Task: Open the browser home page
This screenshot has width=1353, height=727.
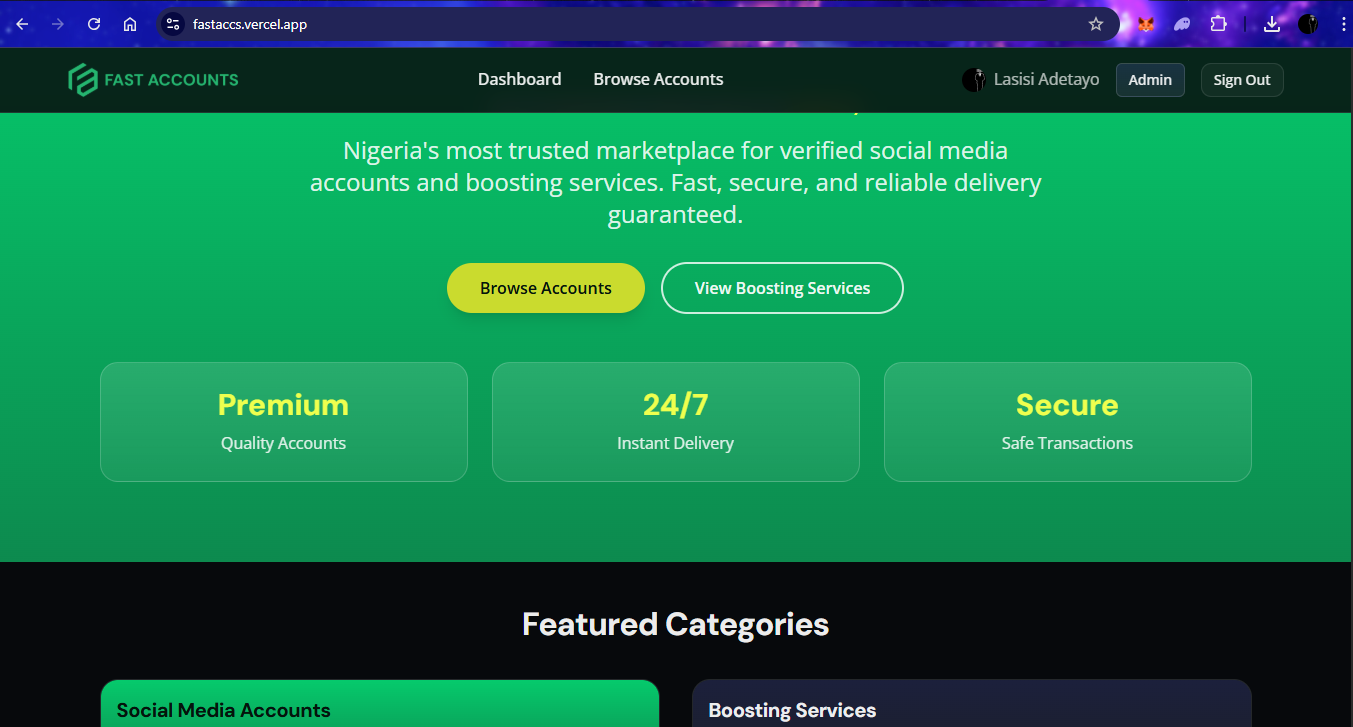Action: pyautogui.click(x=130, y=24)
